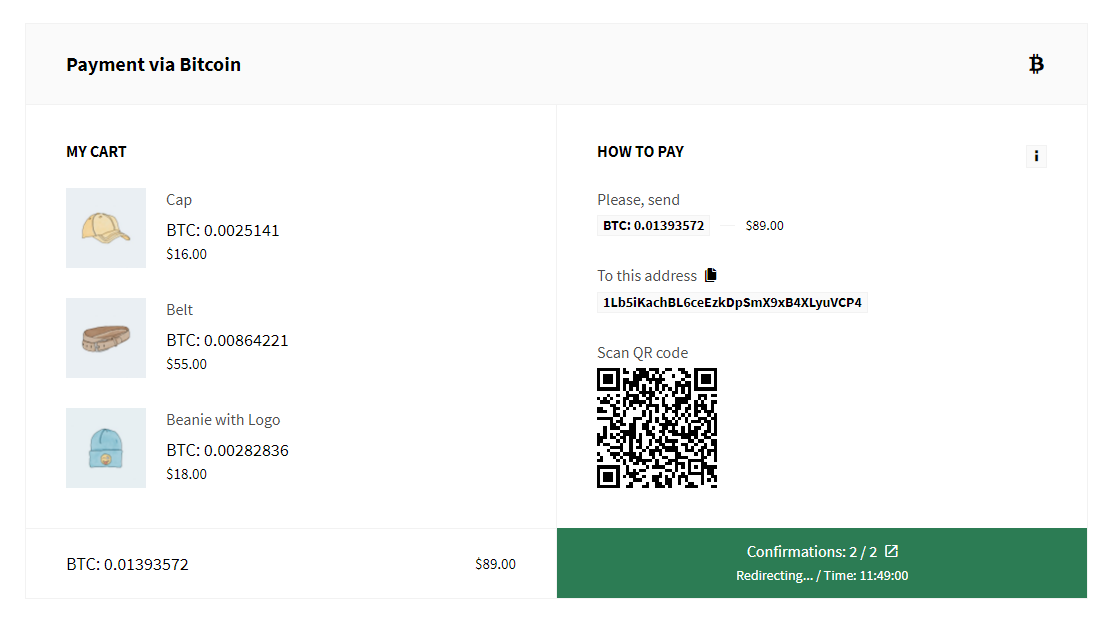
Task: Click the payment QR code image
Action: point(657,428)
